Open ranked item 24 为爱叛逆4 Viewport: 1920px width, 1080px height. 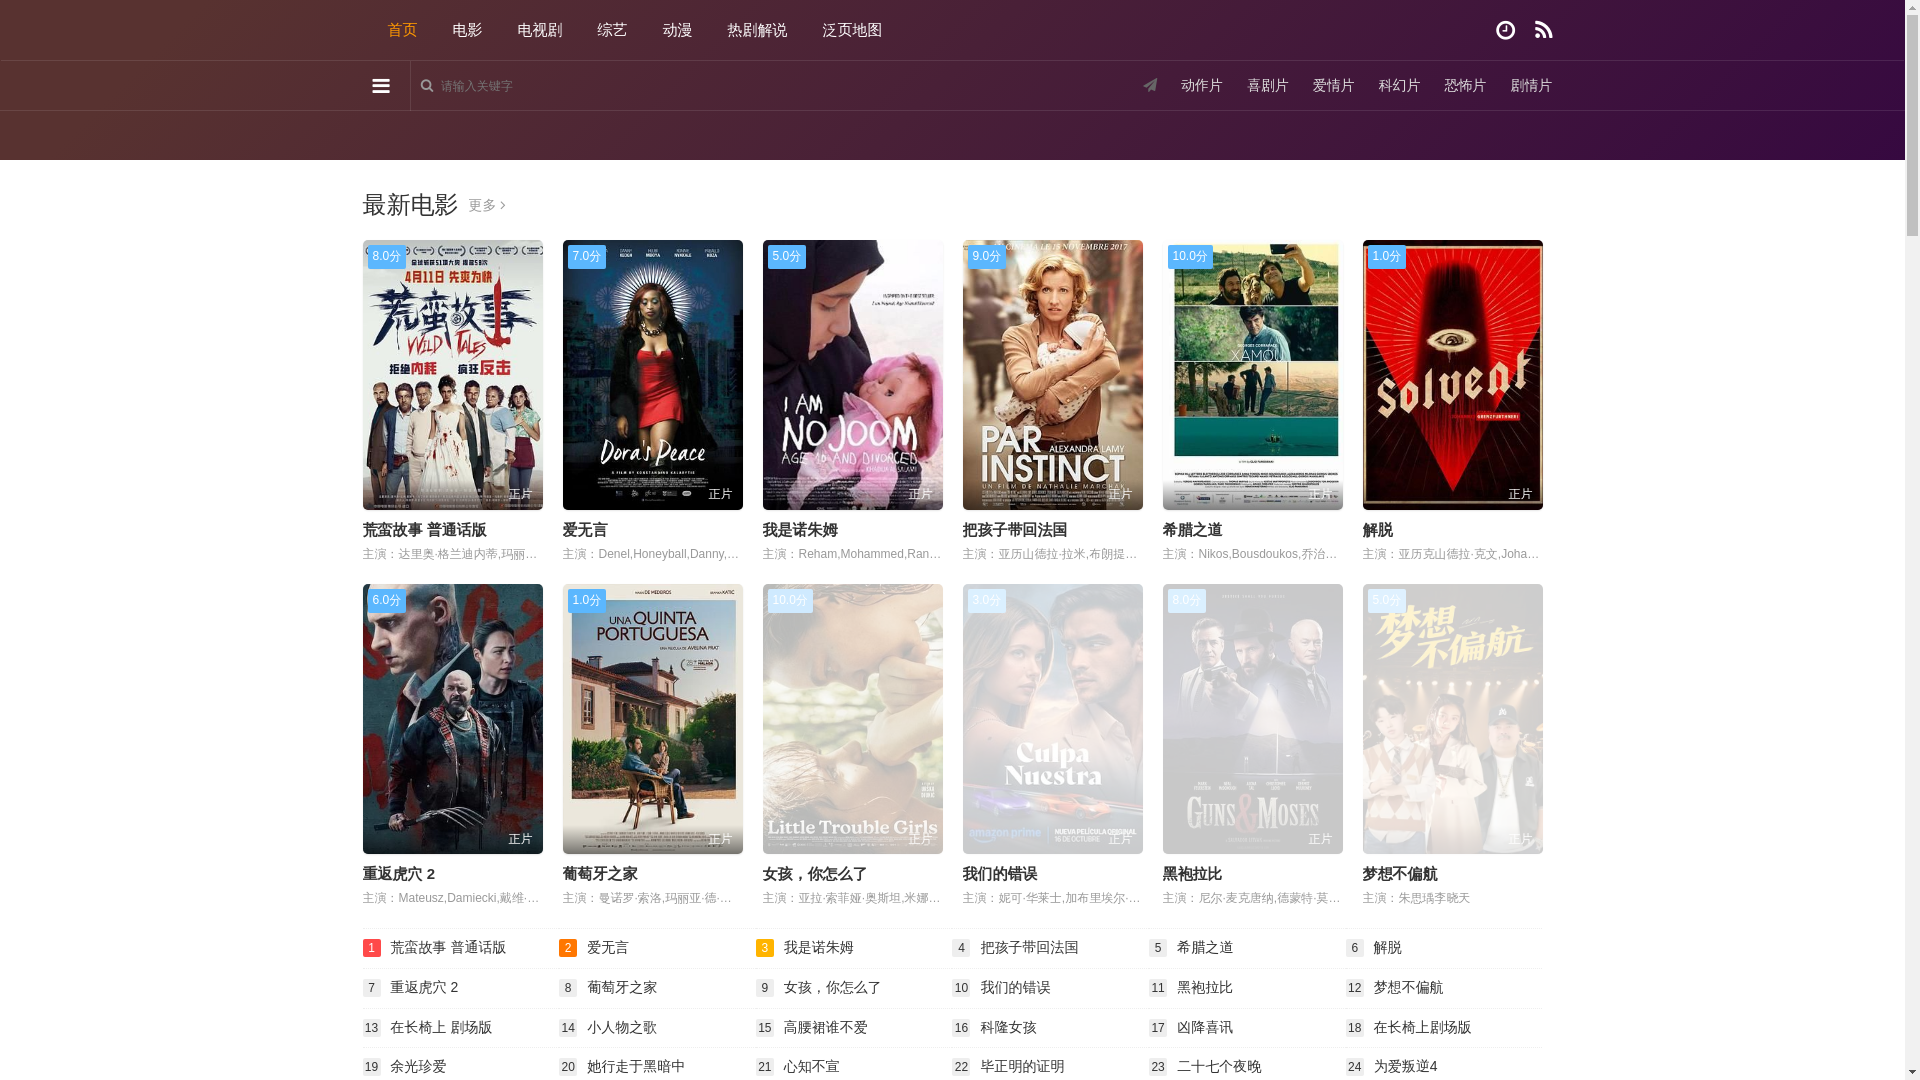[x=1405, y=1066]
